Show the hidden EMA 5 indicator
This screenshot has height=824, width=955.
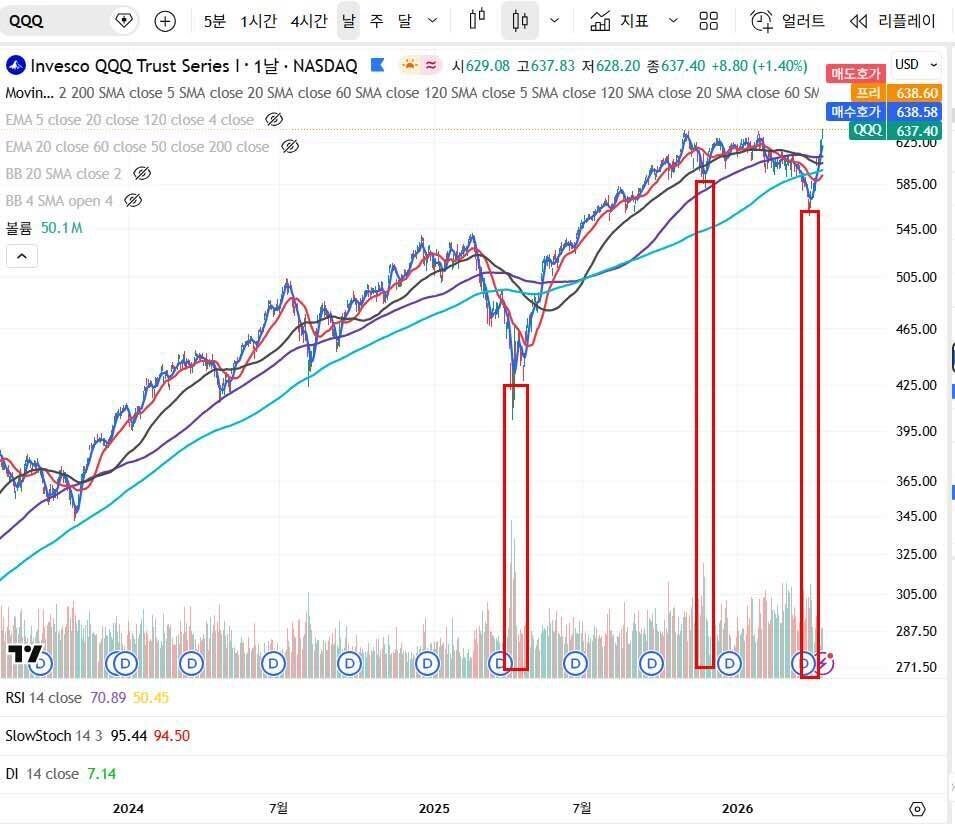[274, 120]
